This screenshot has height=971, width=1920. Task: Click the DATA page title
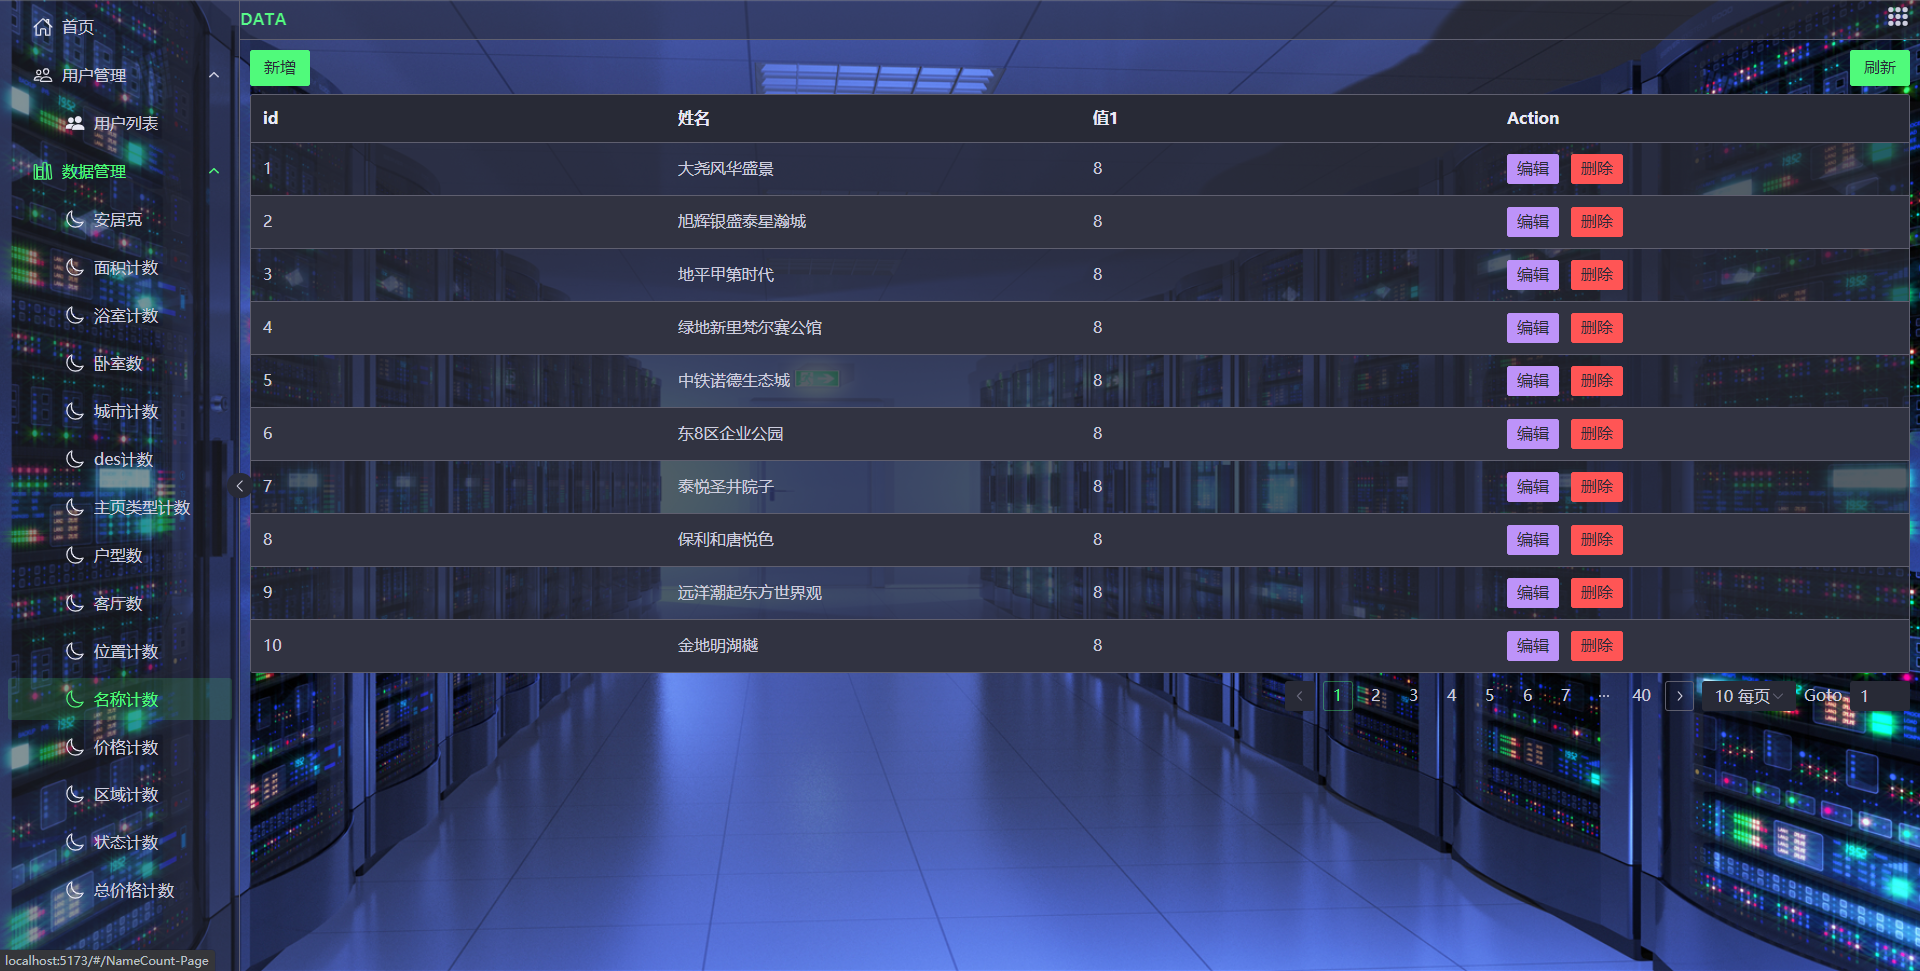coord(264,19)
